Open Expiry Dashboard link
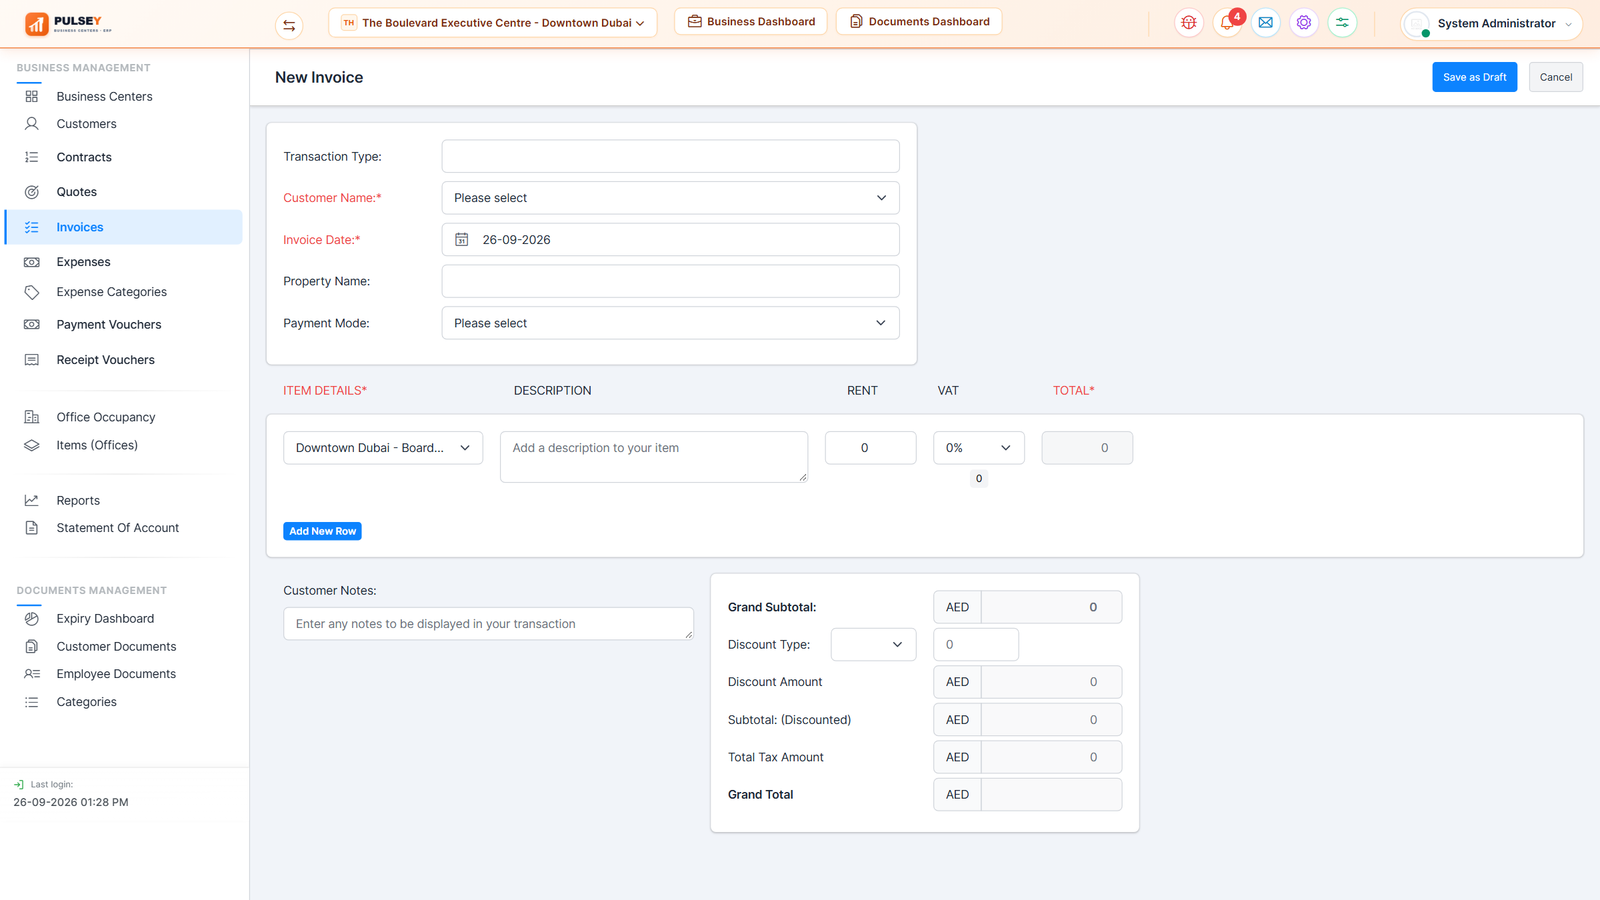The image size is (1600, 900). click(x=105, y=619)
